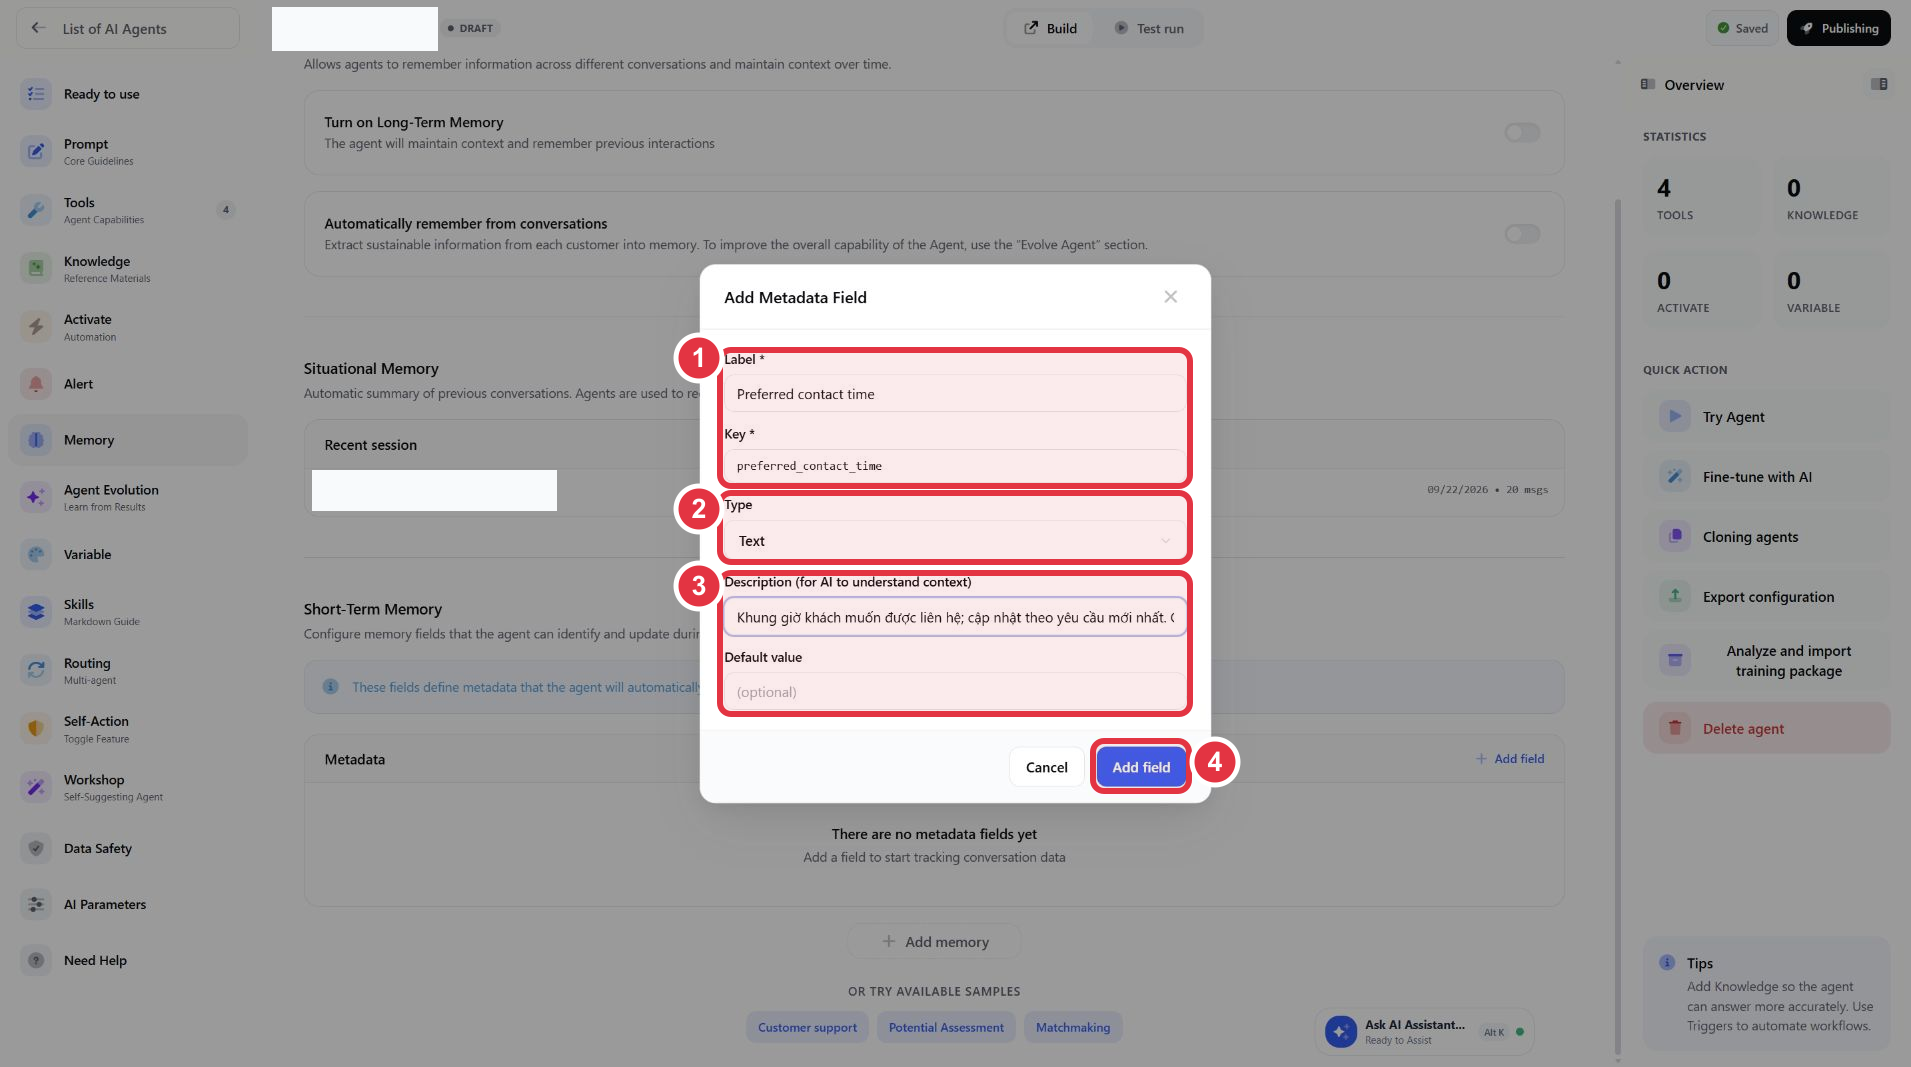Click the back arrow beside List of AI Agents

[x=38, y=28]
